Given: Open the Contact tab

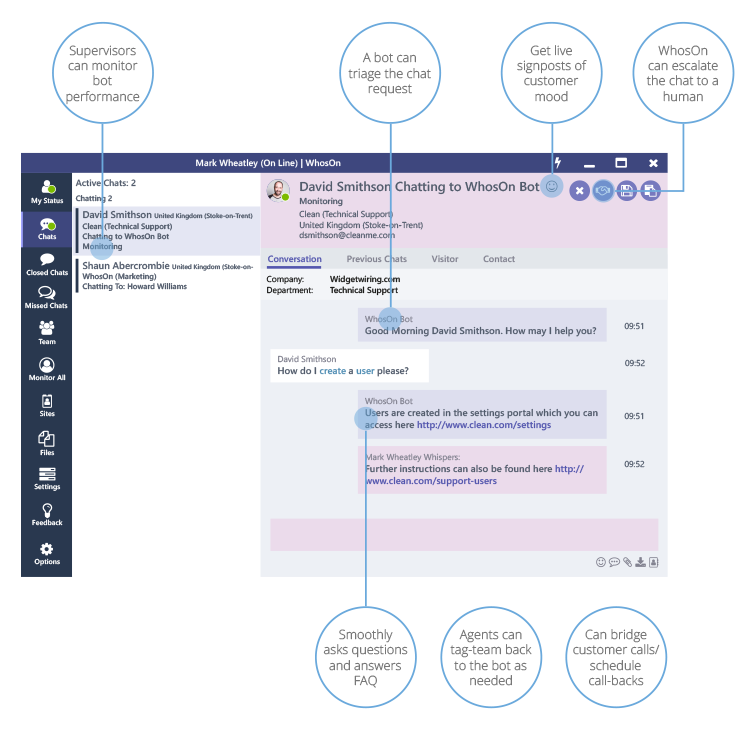Looking at the screenshot, I should pyautogui.click(x=499, y=259).
